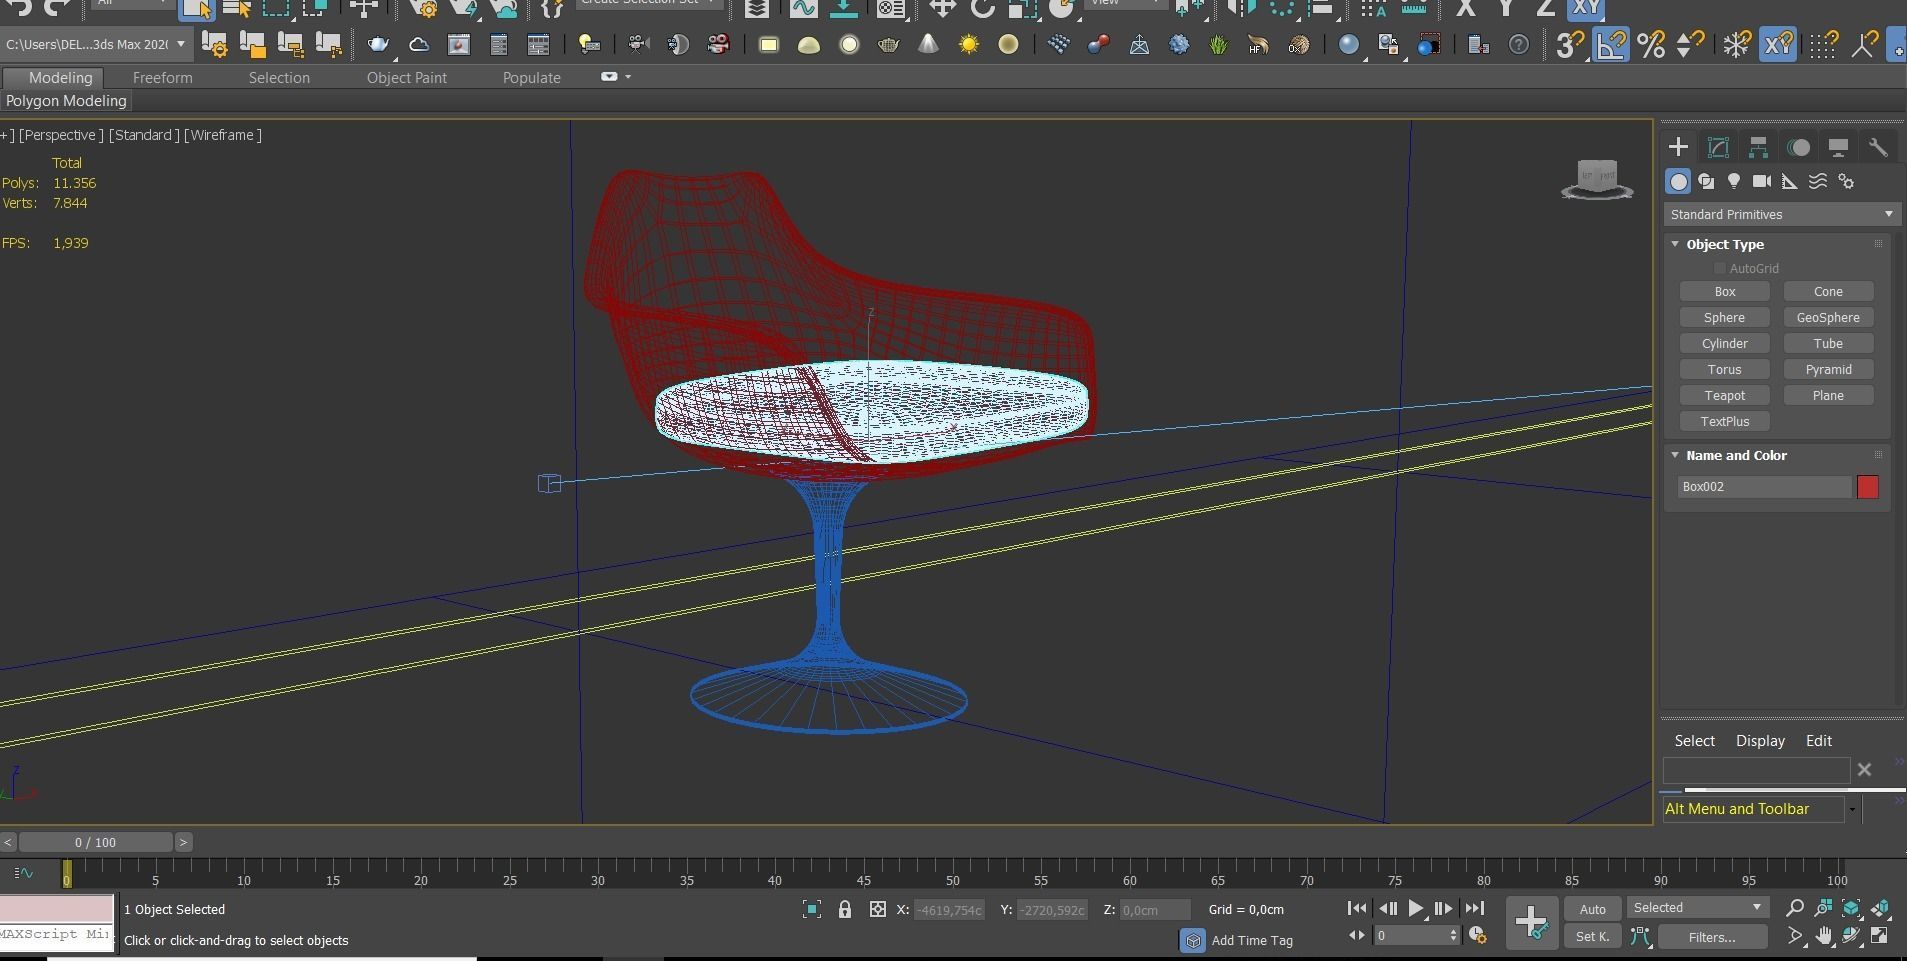The width and height of the screenshot is (1907, 961).
Task: Open the Polygon Modeling panel
Action: (66, 101)
